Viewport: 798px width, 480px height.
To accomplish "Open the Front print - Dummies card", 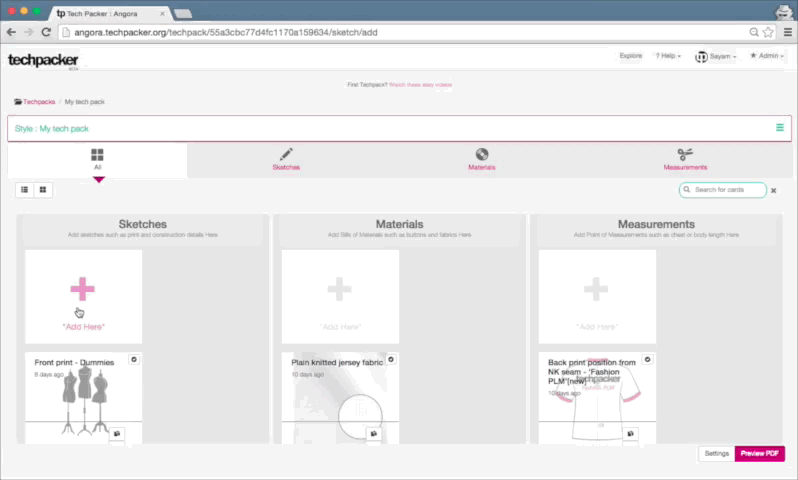I will [83, 398].
